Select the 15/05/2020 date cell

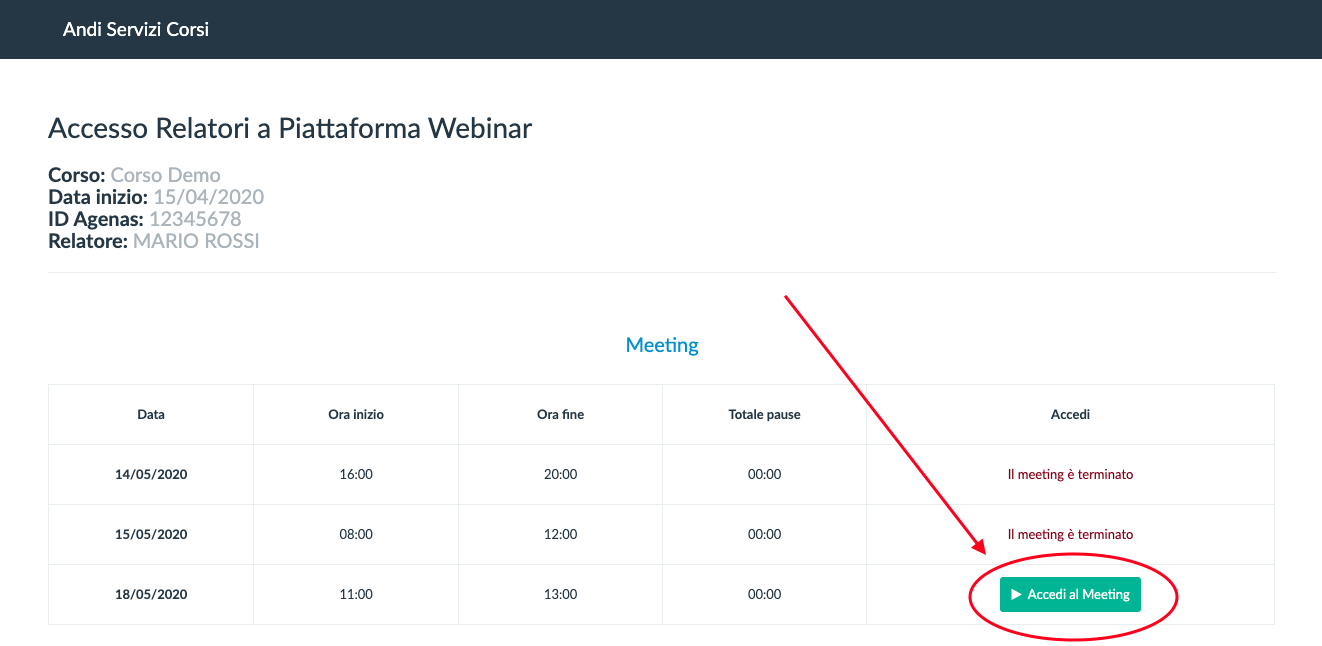pyautogui.click(x=151, y=534)
